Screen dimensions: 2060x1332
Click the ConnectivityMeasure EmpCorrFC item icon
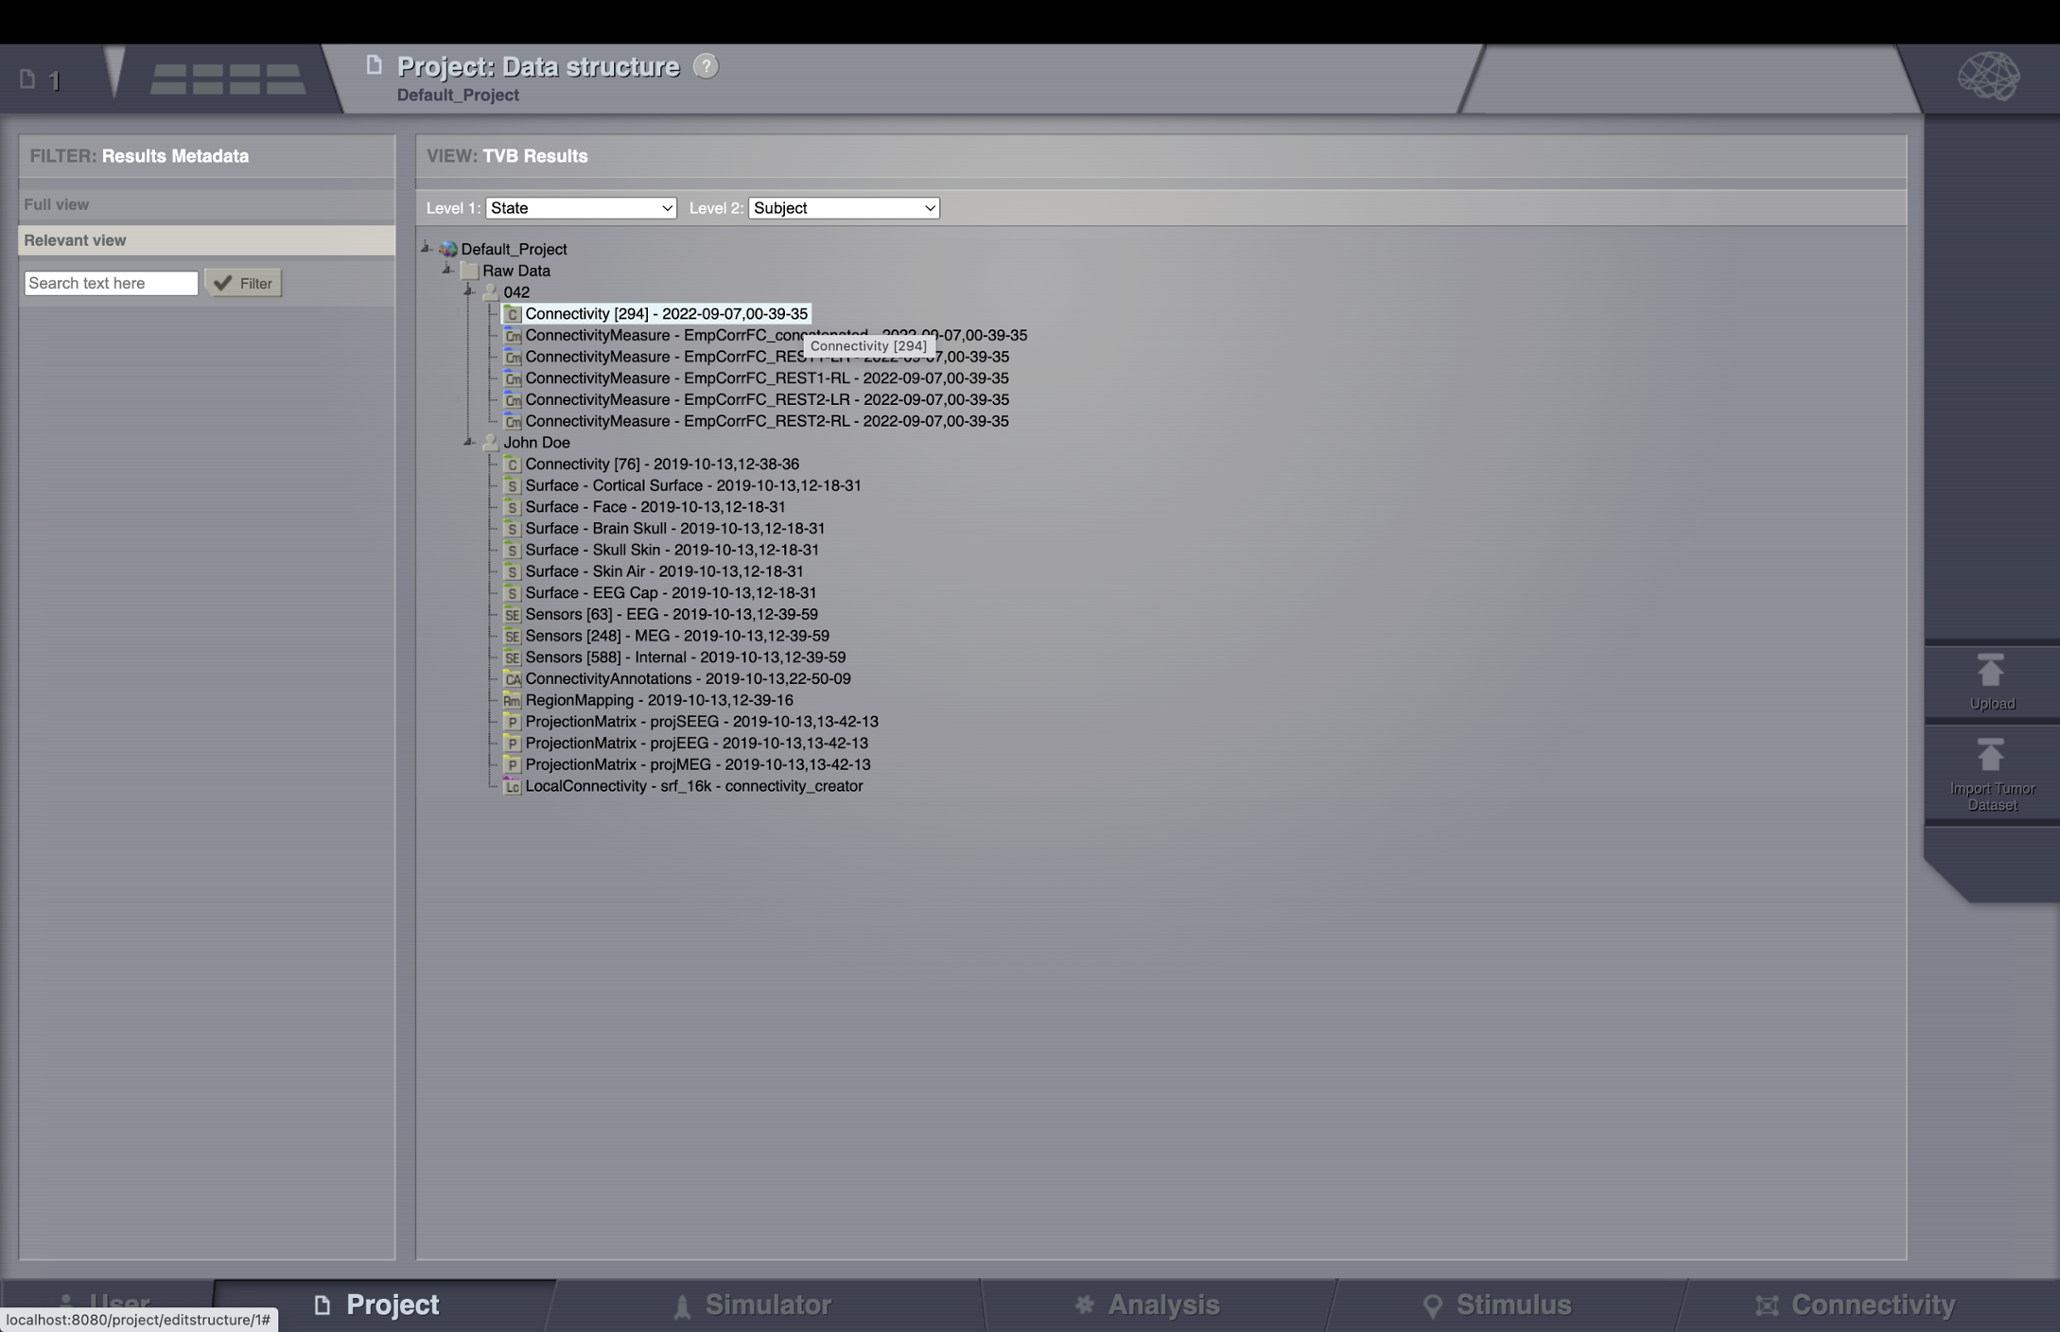point(512,335)
